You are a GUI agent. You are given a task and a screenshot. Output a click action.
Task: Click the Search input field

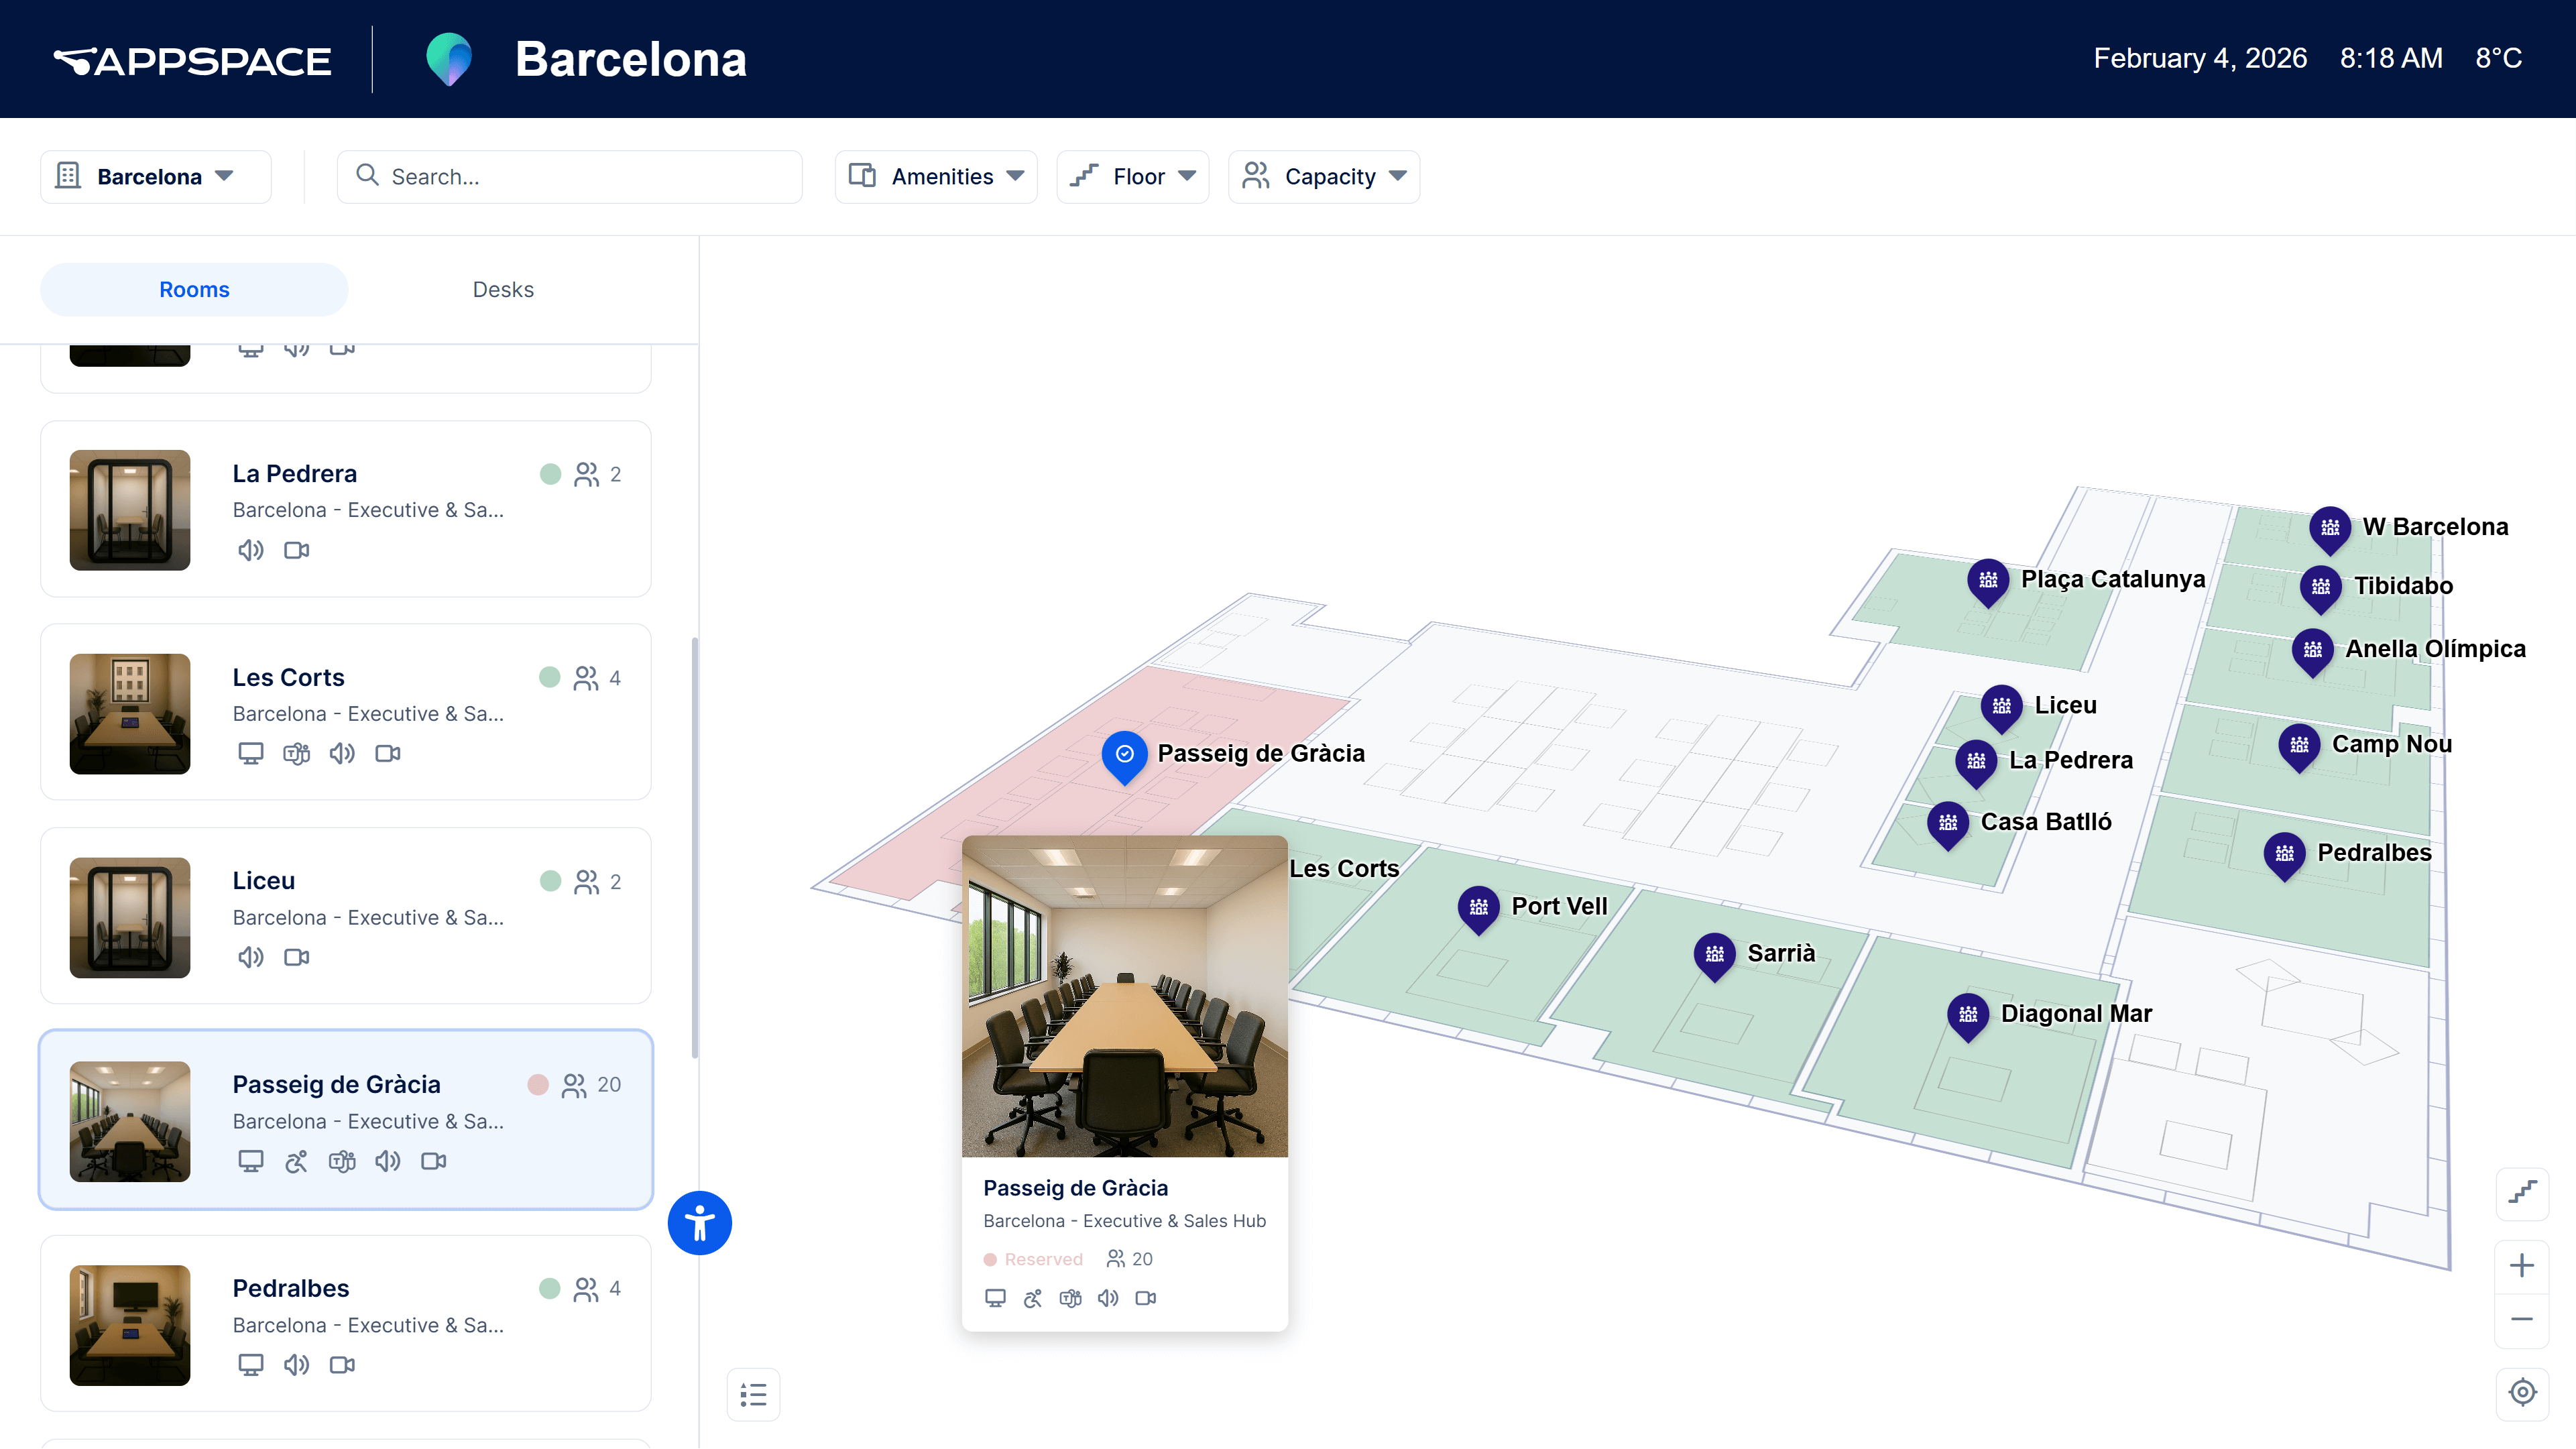pyautogui.click(x=570, y=177)
